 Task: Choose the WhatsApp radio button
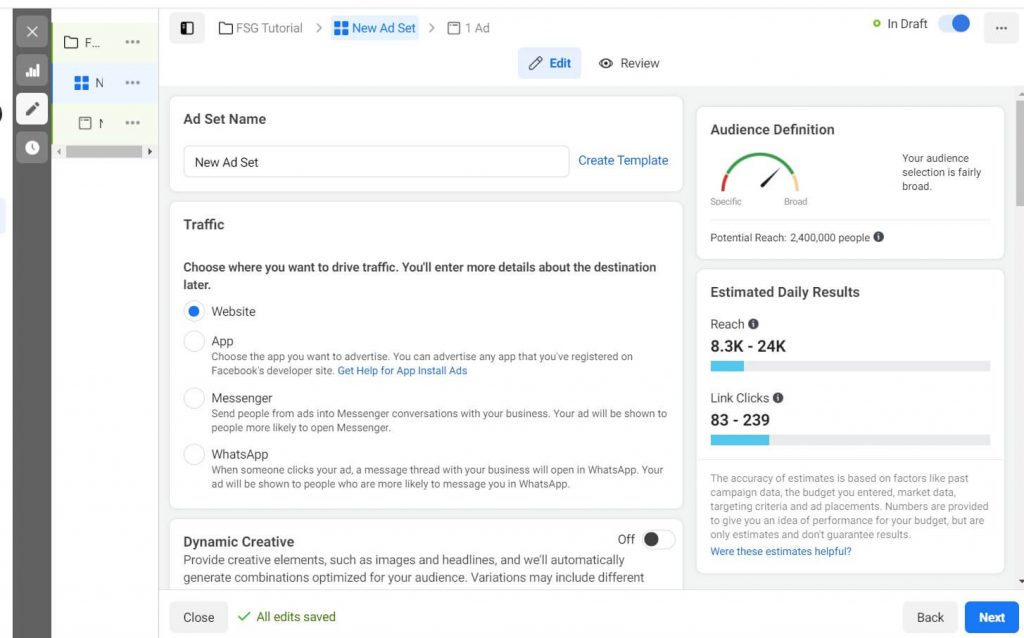(x=194, y=454)
